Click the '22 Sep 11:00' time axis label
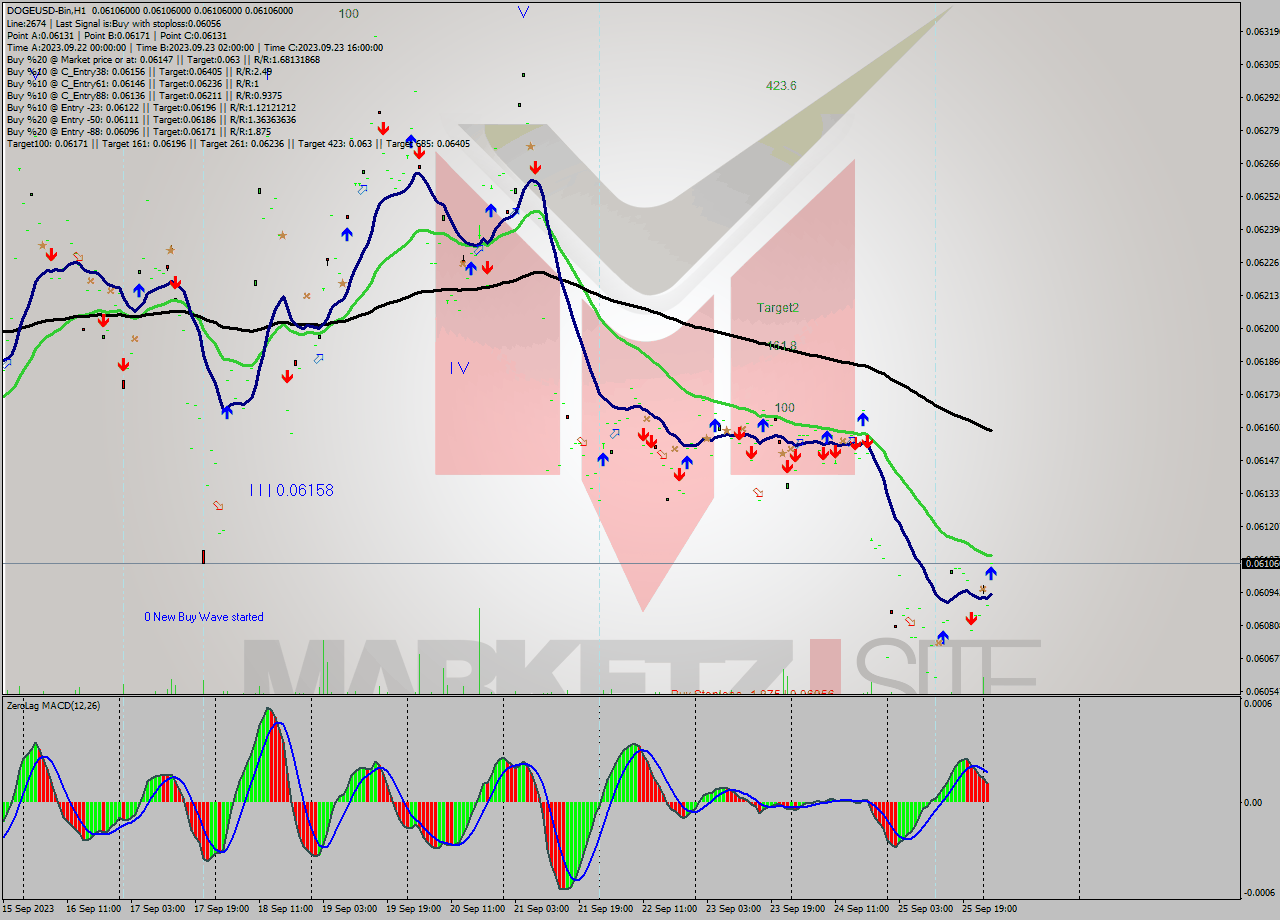1280x920 pixels. point(669,908)
